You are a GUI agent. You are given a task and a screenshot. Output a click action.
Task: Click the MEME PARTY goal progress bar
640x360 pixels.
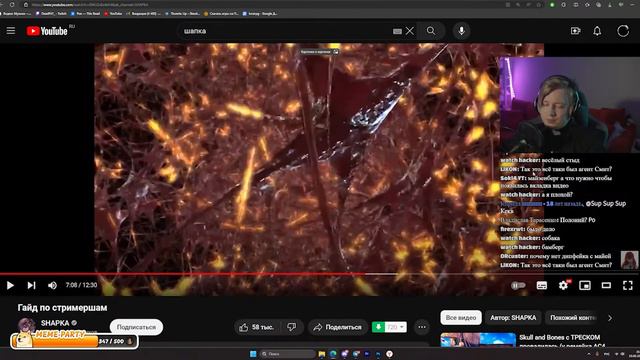[75, 340]
